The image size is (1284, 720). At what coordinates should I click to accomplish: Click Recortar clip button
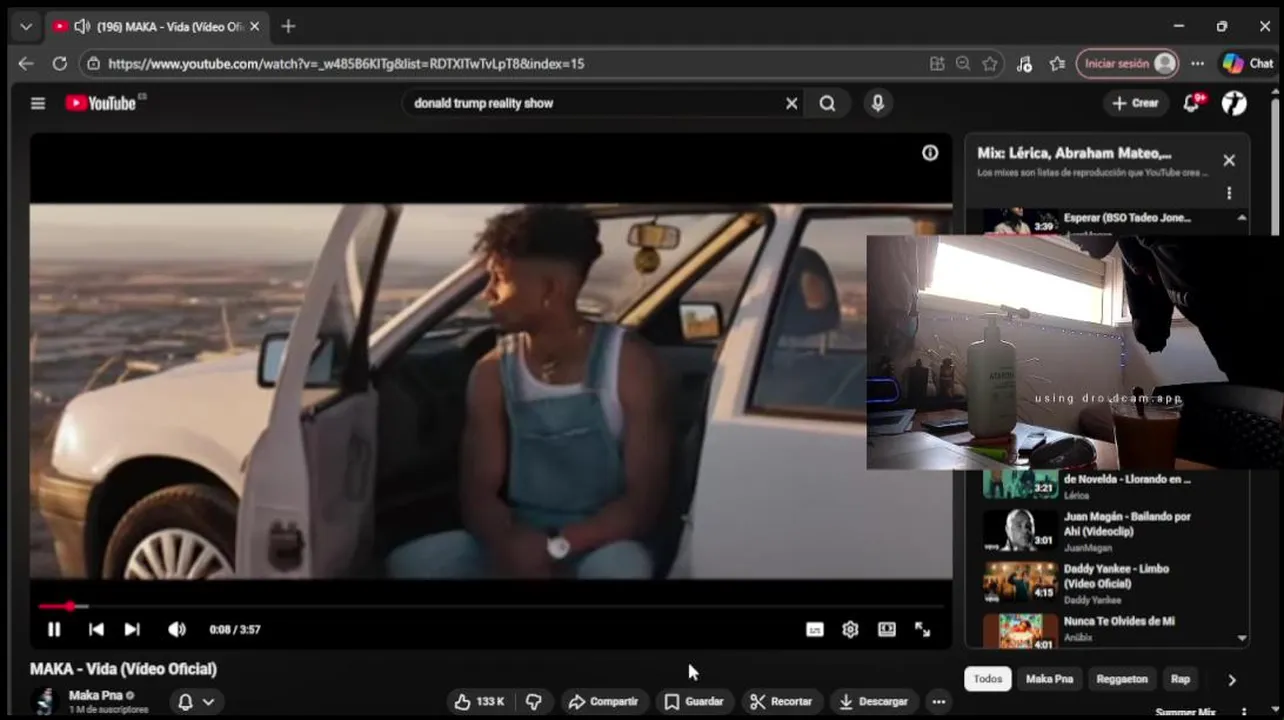click(x=782, y=702)
